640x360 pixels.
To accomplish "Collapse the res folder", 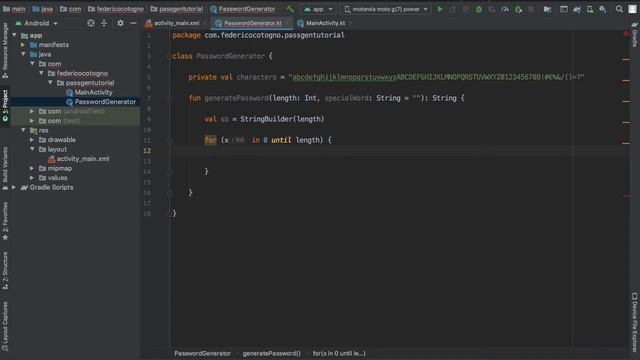I will coord(23,130).
